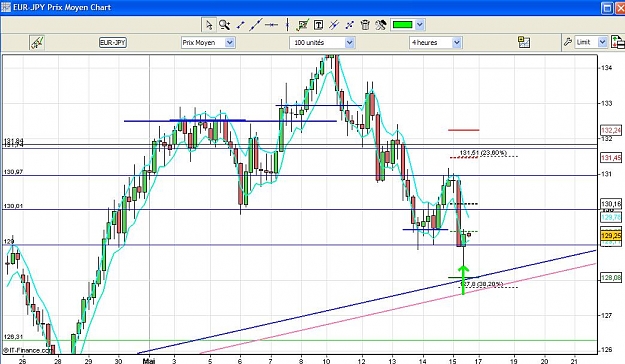Image resolution: width=625 pixels, height=364 pixels.
Task: Pick the horizontal line drawing tool
Action: [x=271, y=25]
